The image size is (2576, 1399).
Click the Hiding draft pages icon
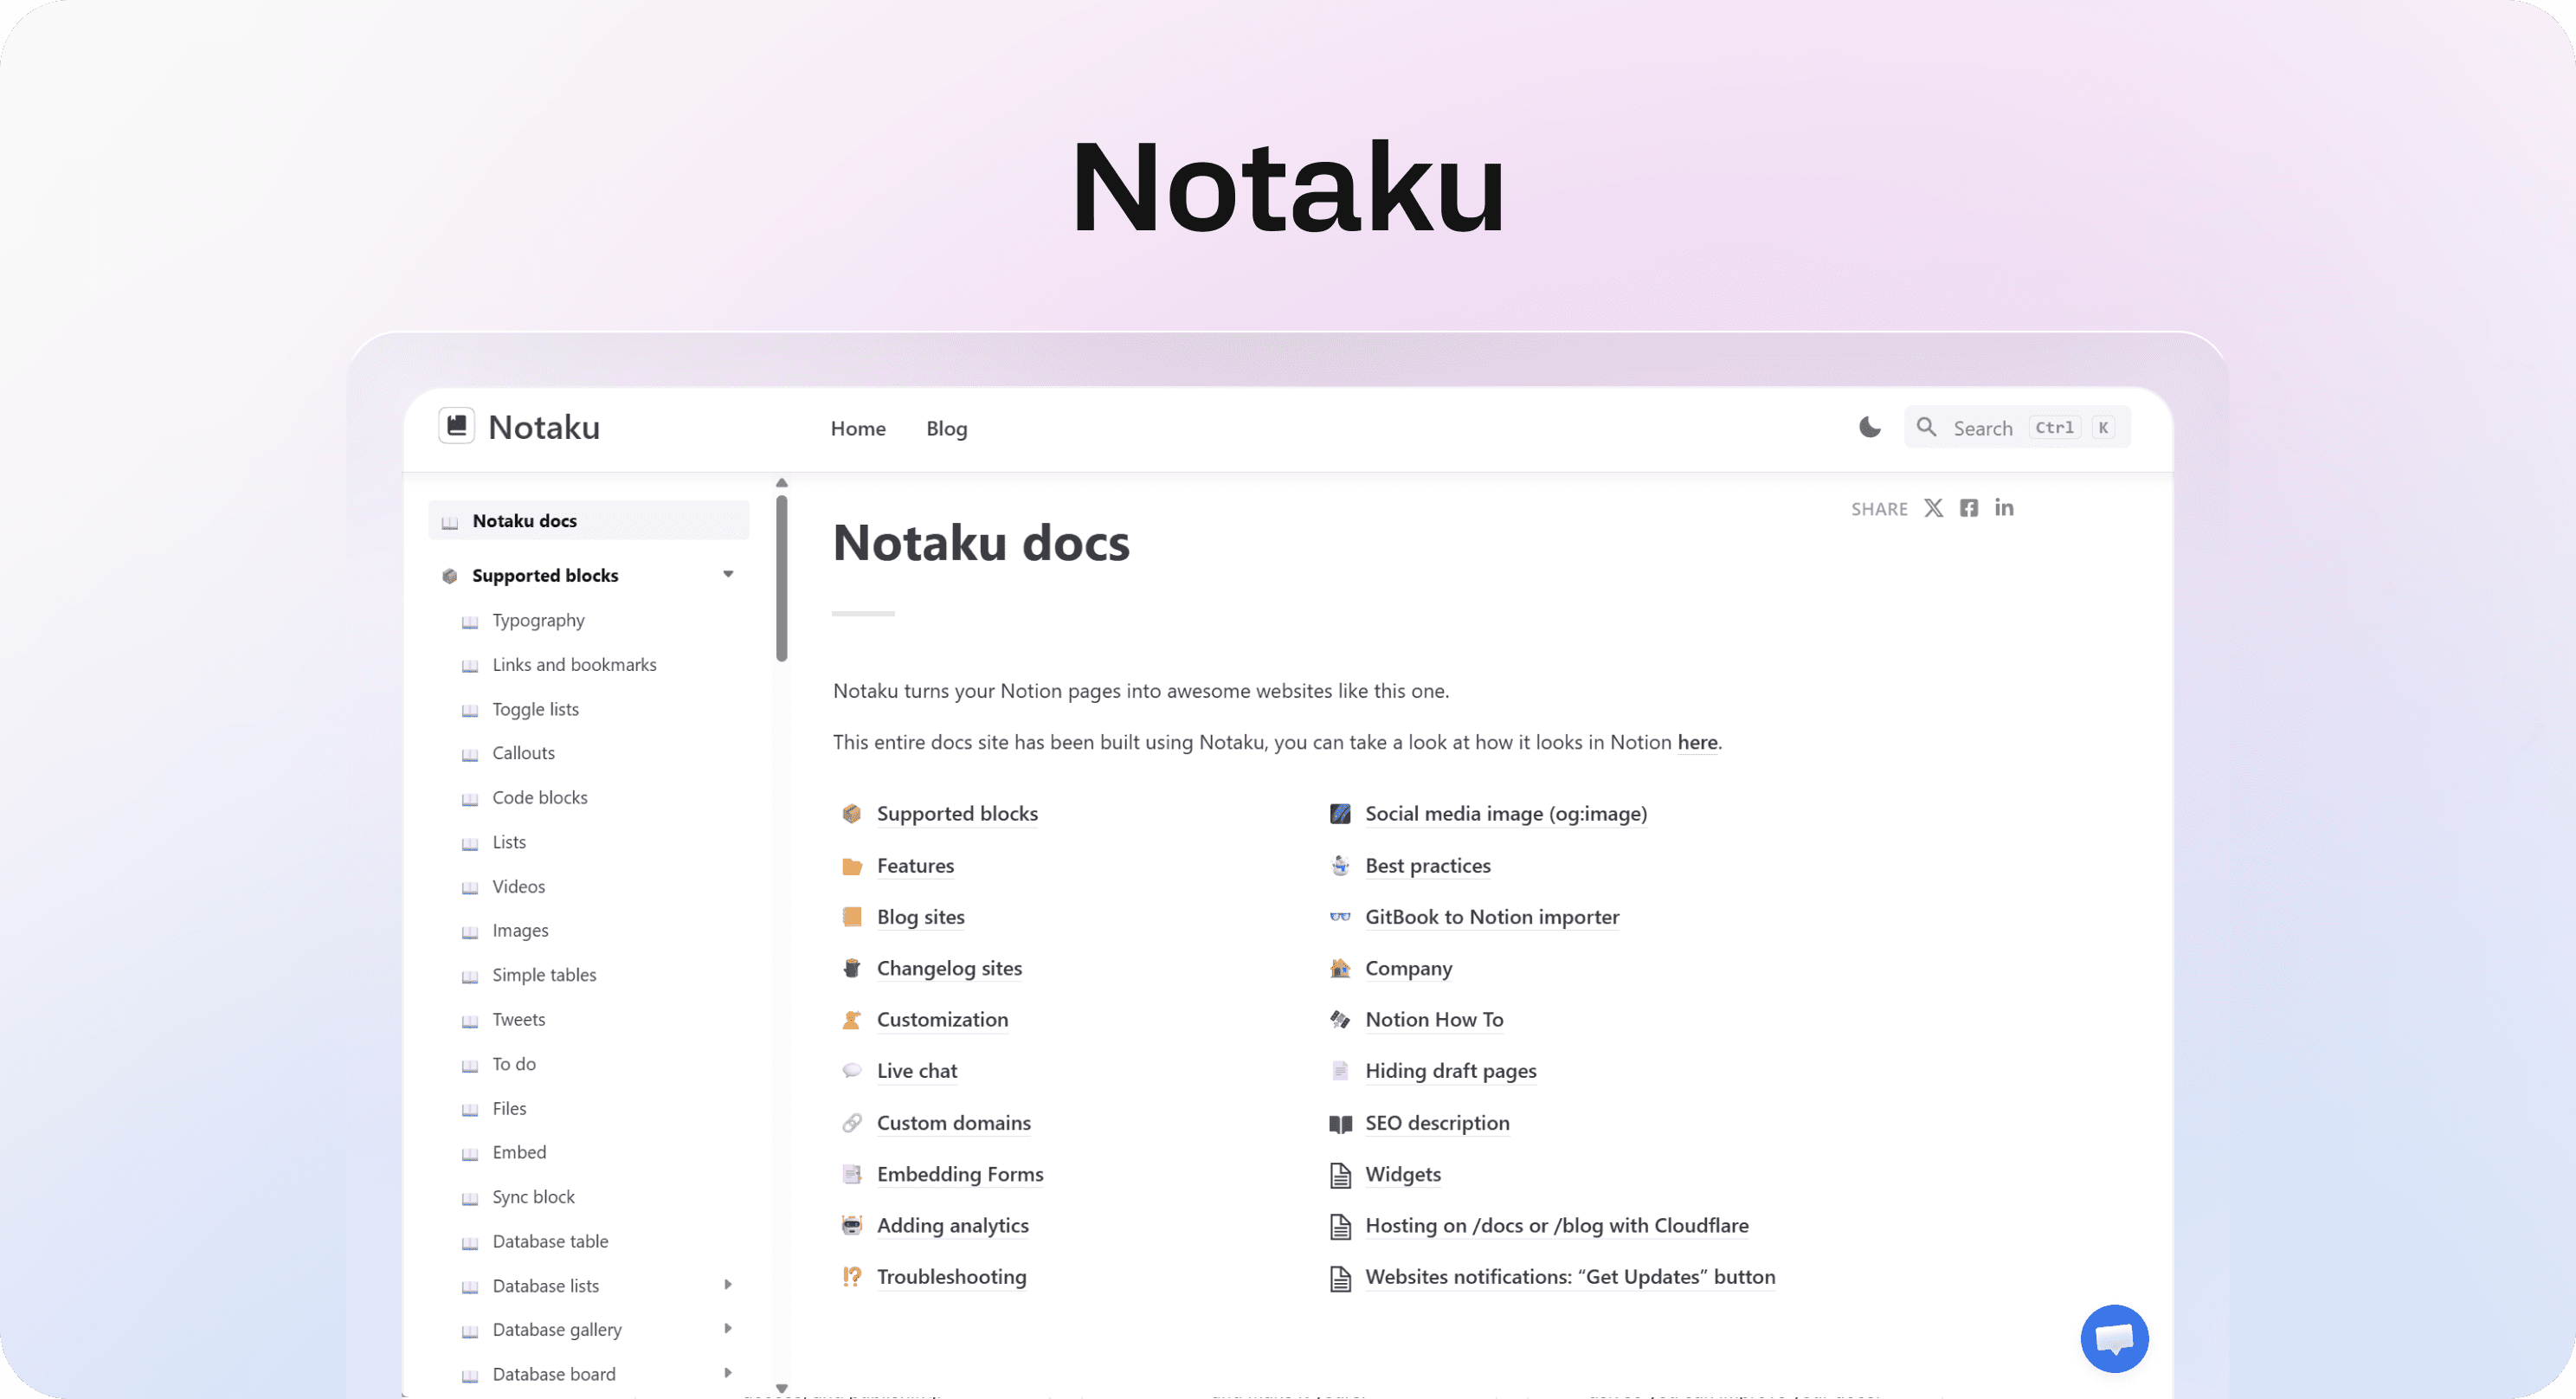(x=1340, y=1071)
